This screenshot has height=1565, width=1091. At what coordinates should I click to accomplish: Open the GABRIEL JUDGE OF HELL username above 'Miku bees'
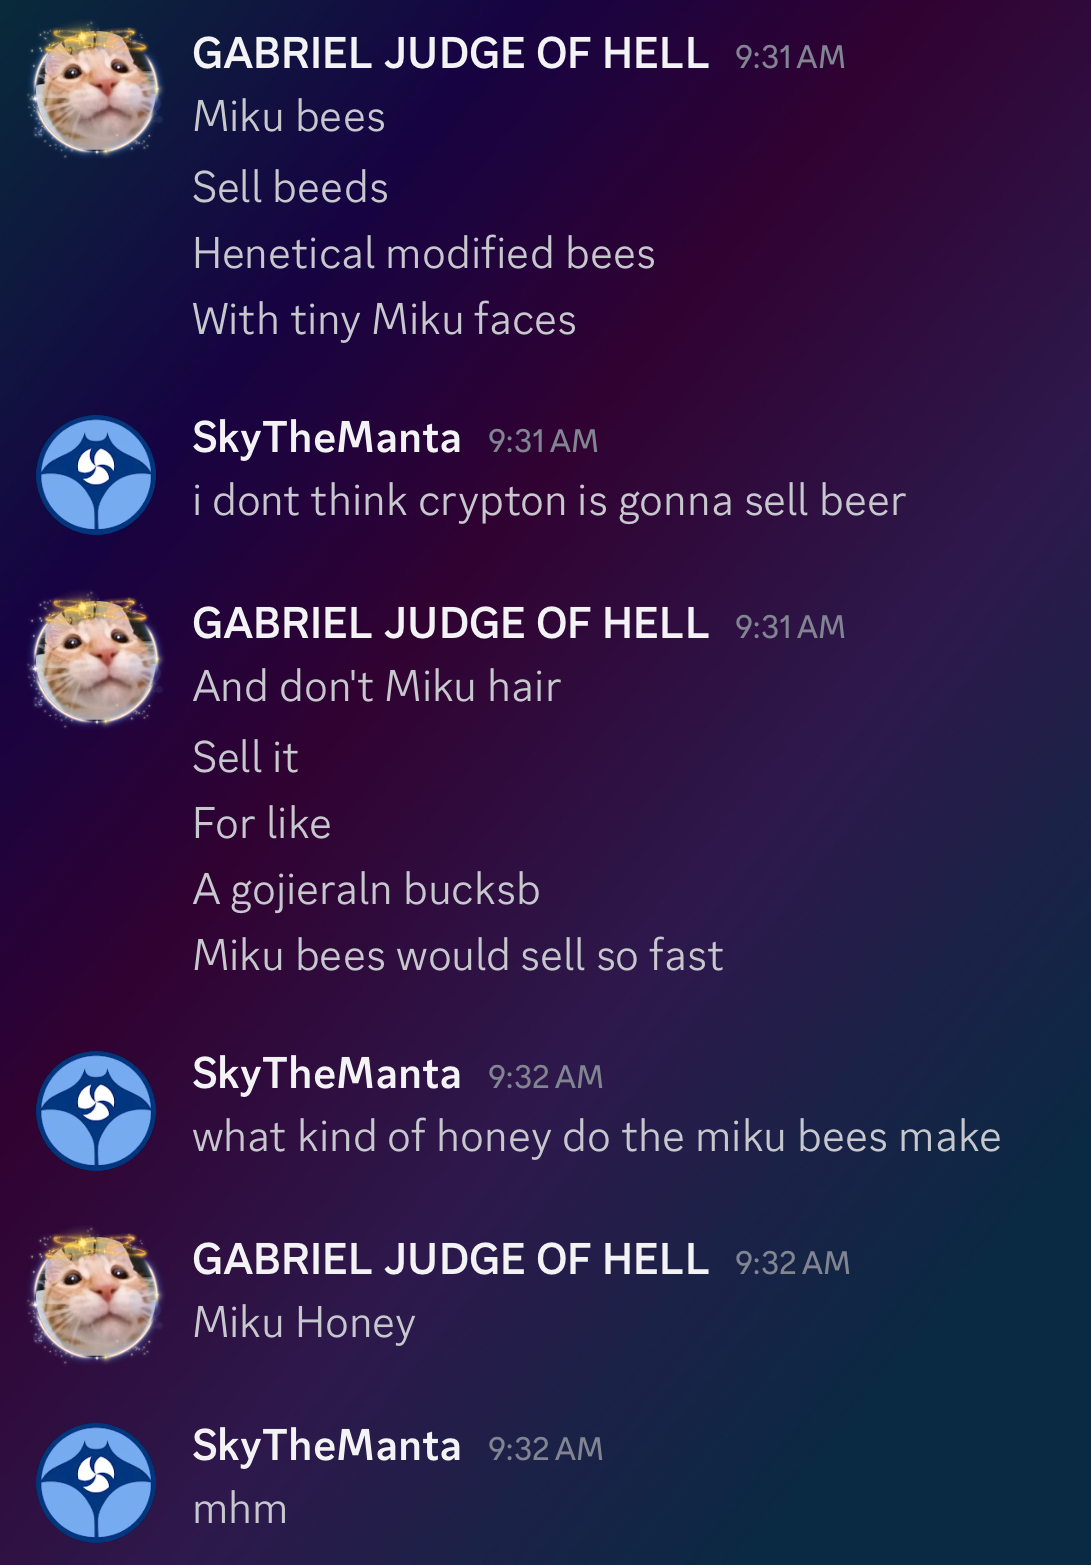450,54
